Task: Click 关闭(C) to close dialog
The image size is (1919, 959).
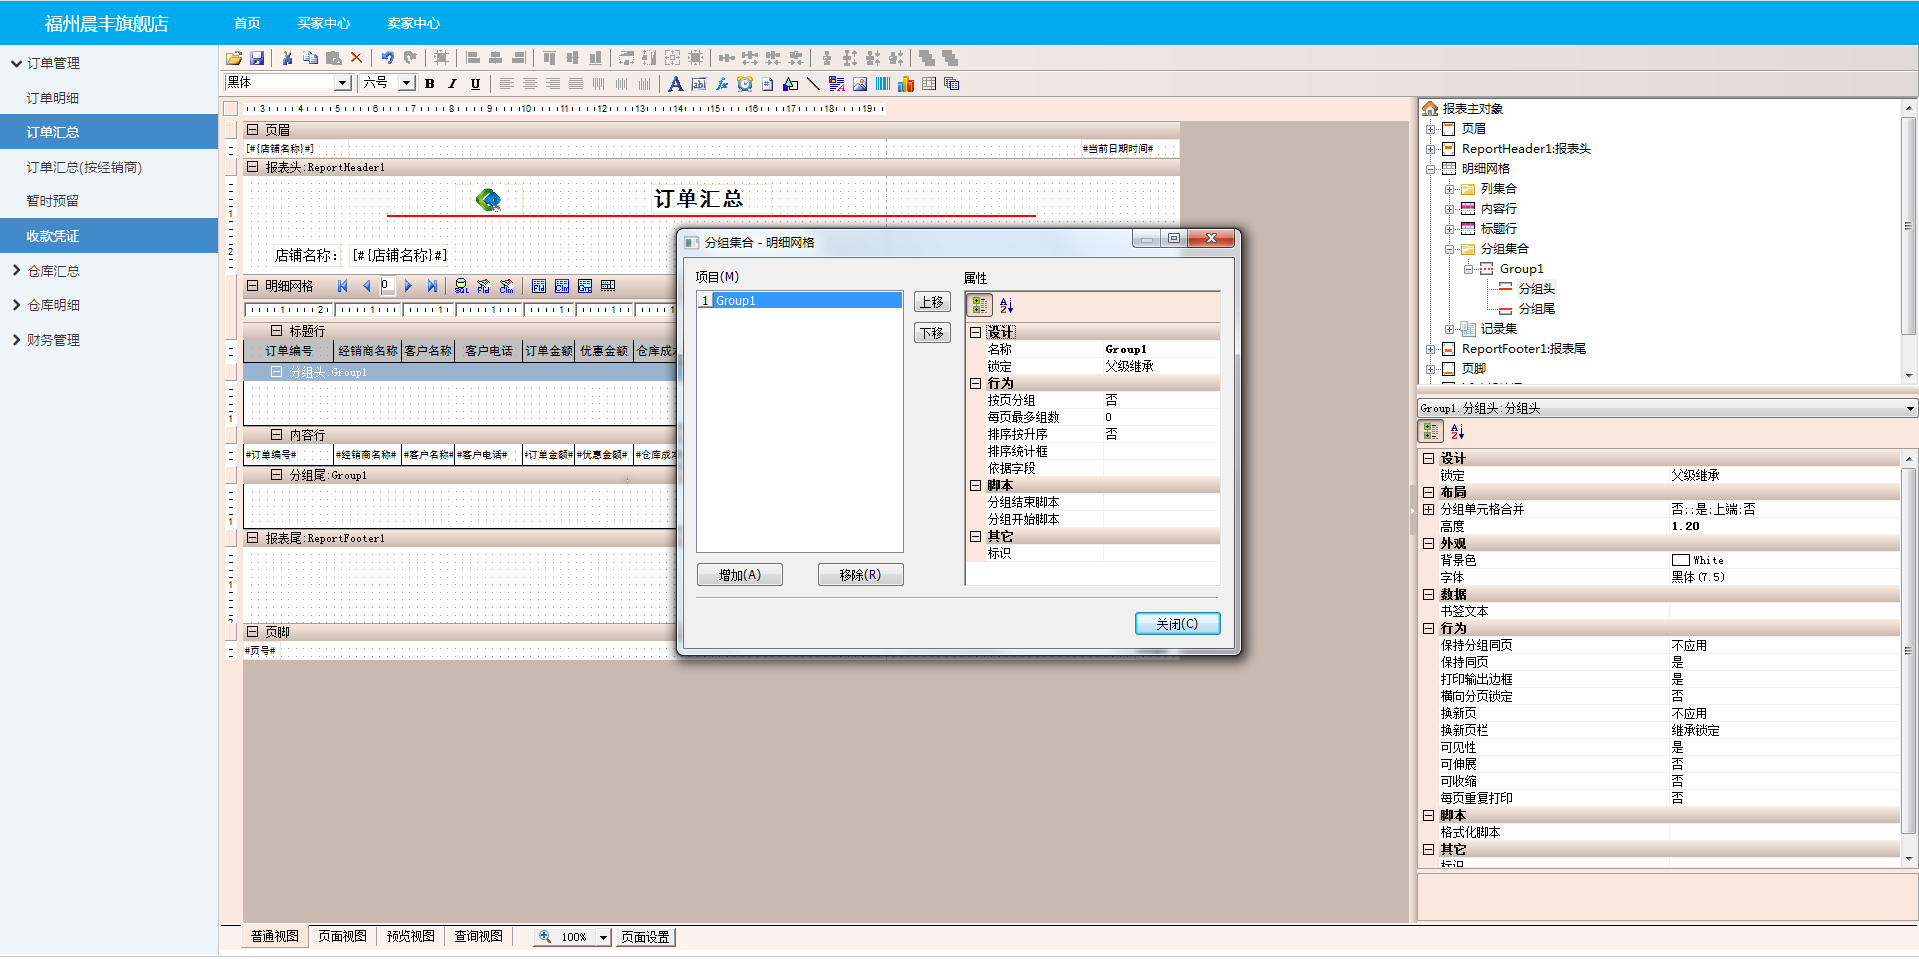Action: (1177, 624)
